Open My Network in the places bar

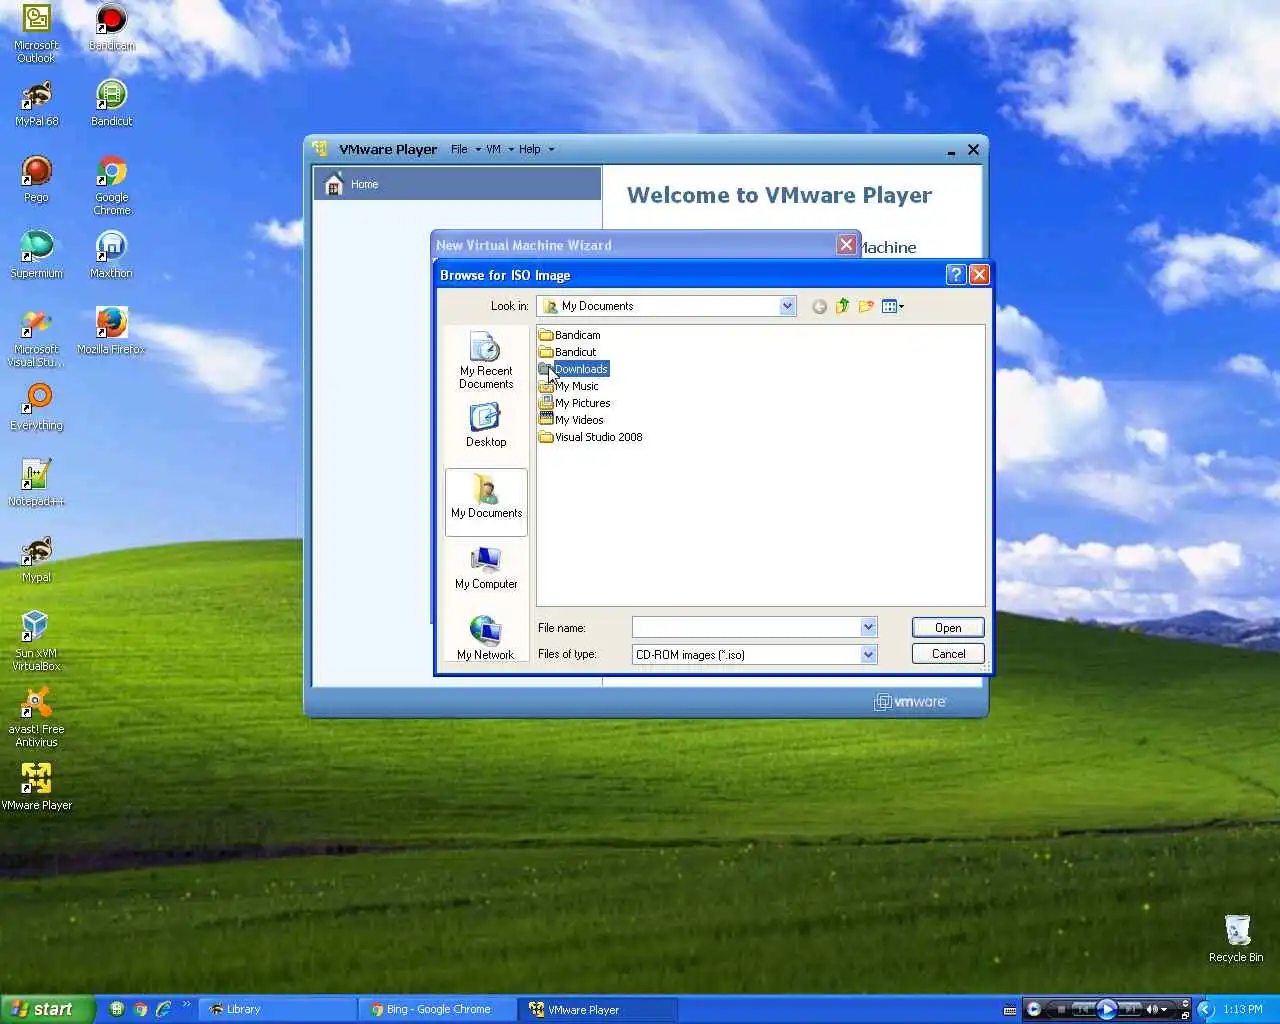click(486, 637)
